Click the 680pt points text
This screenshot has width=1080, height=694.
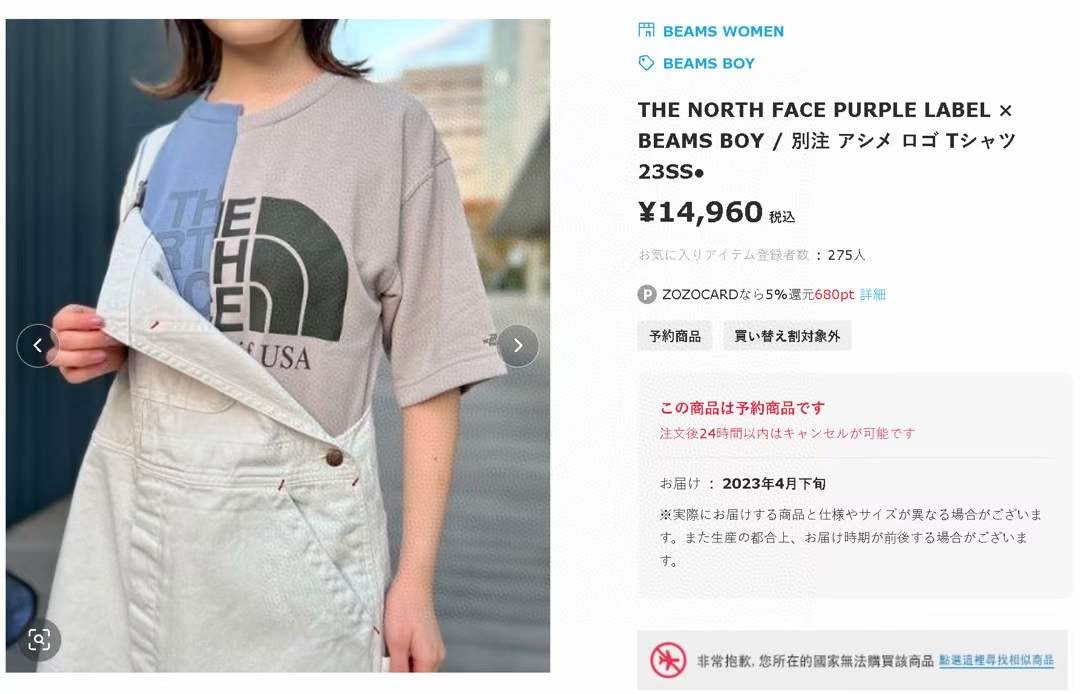coord(834,295)
